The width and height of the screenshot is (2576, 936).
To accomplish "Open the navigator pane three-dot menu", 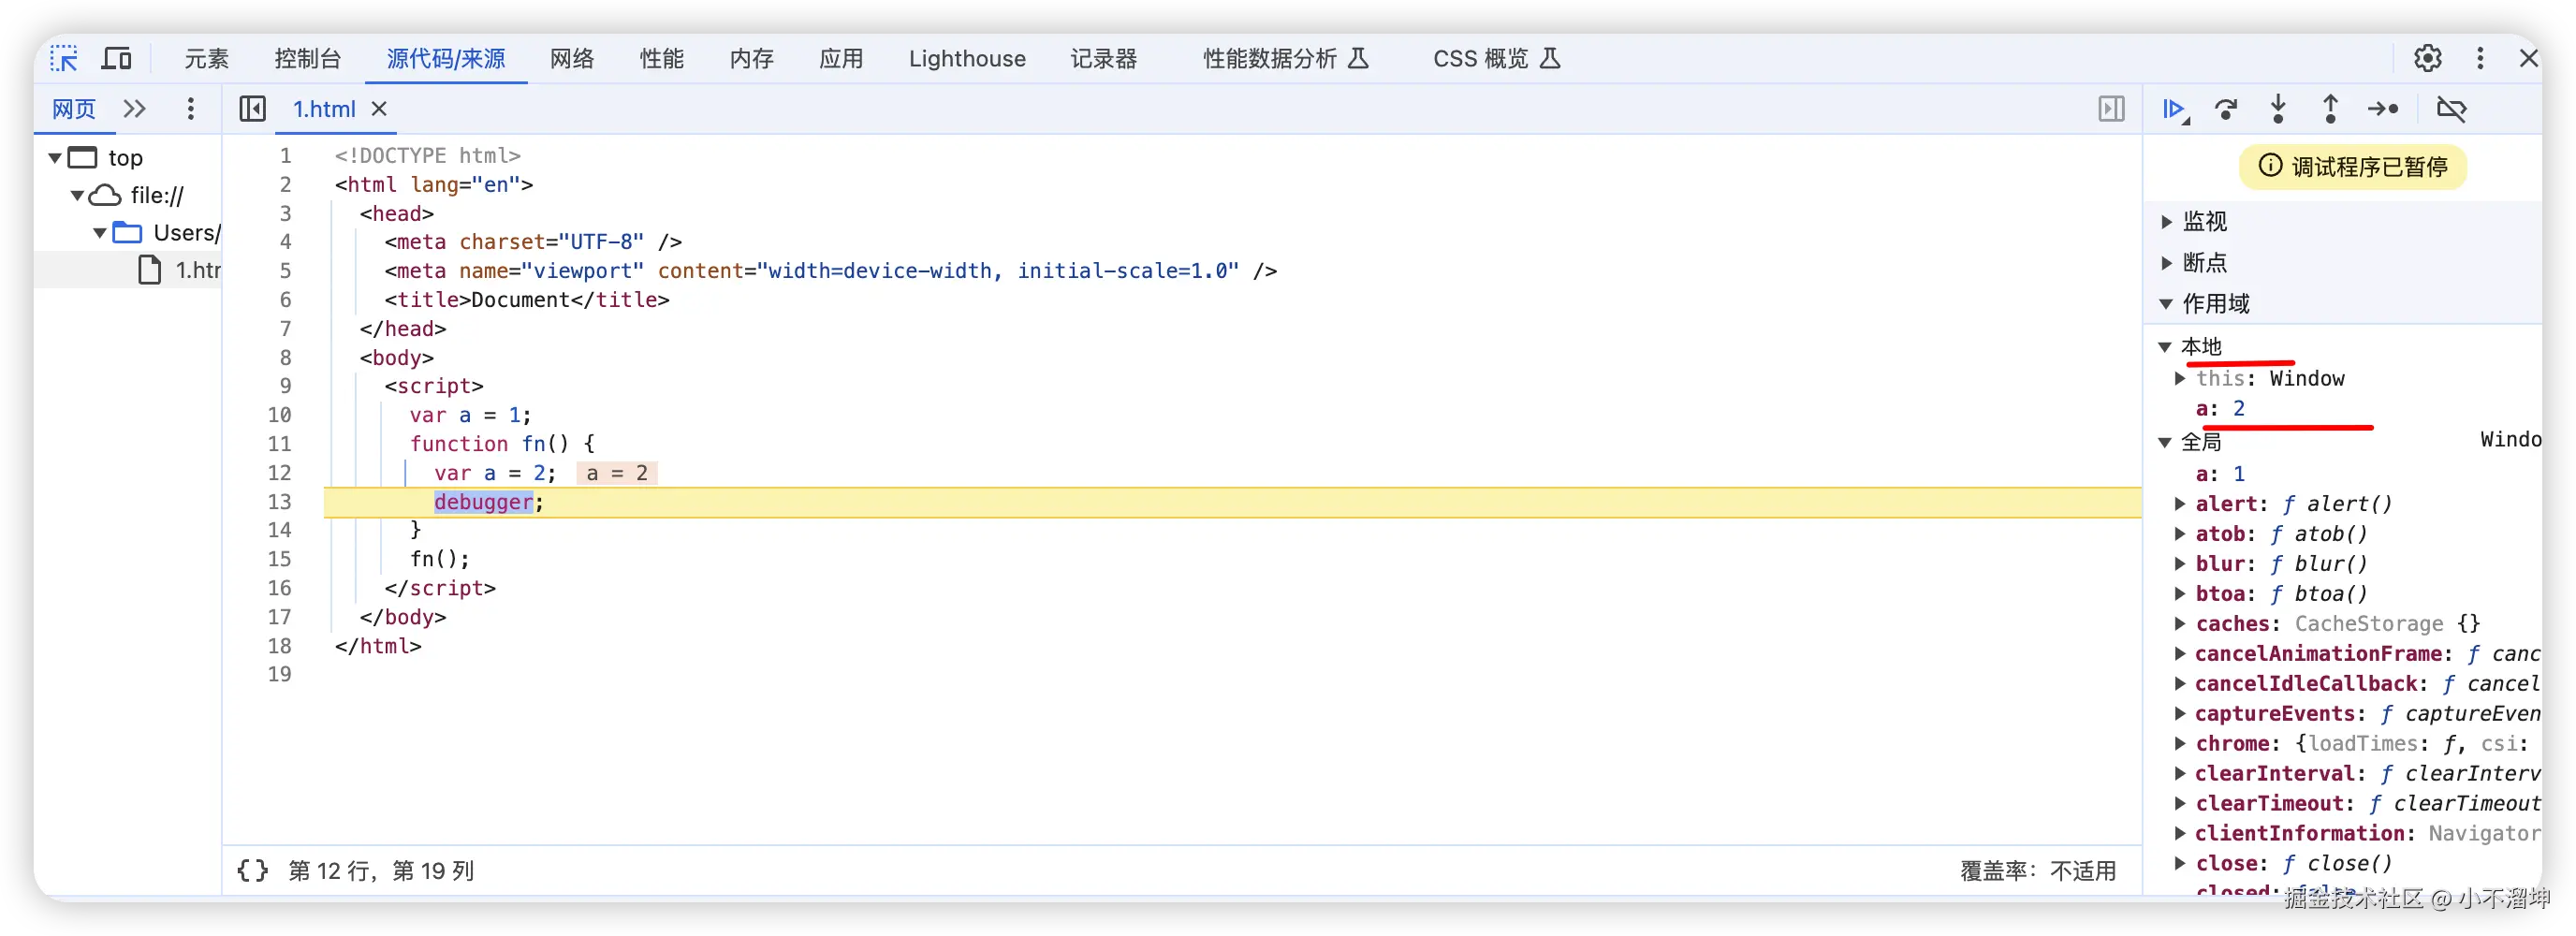I will tap(190, 108).
